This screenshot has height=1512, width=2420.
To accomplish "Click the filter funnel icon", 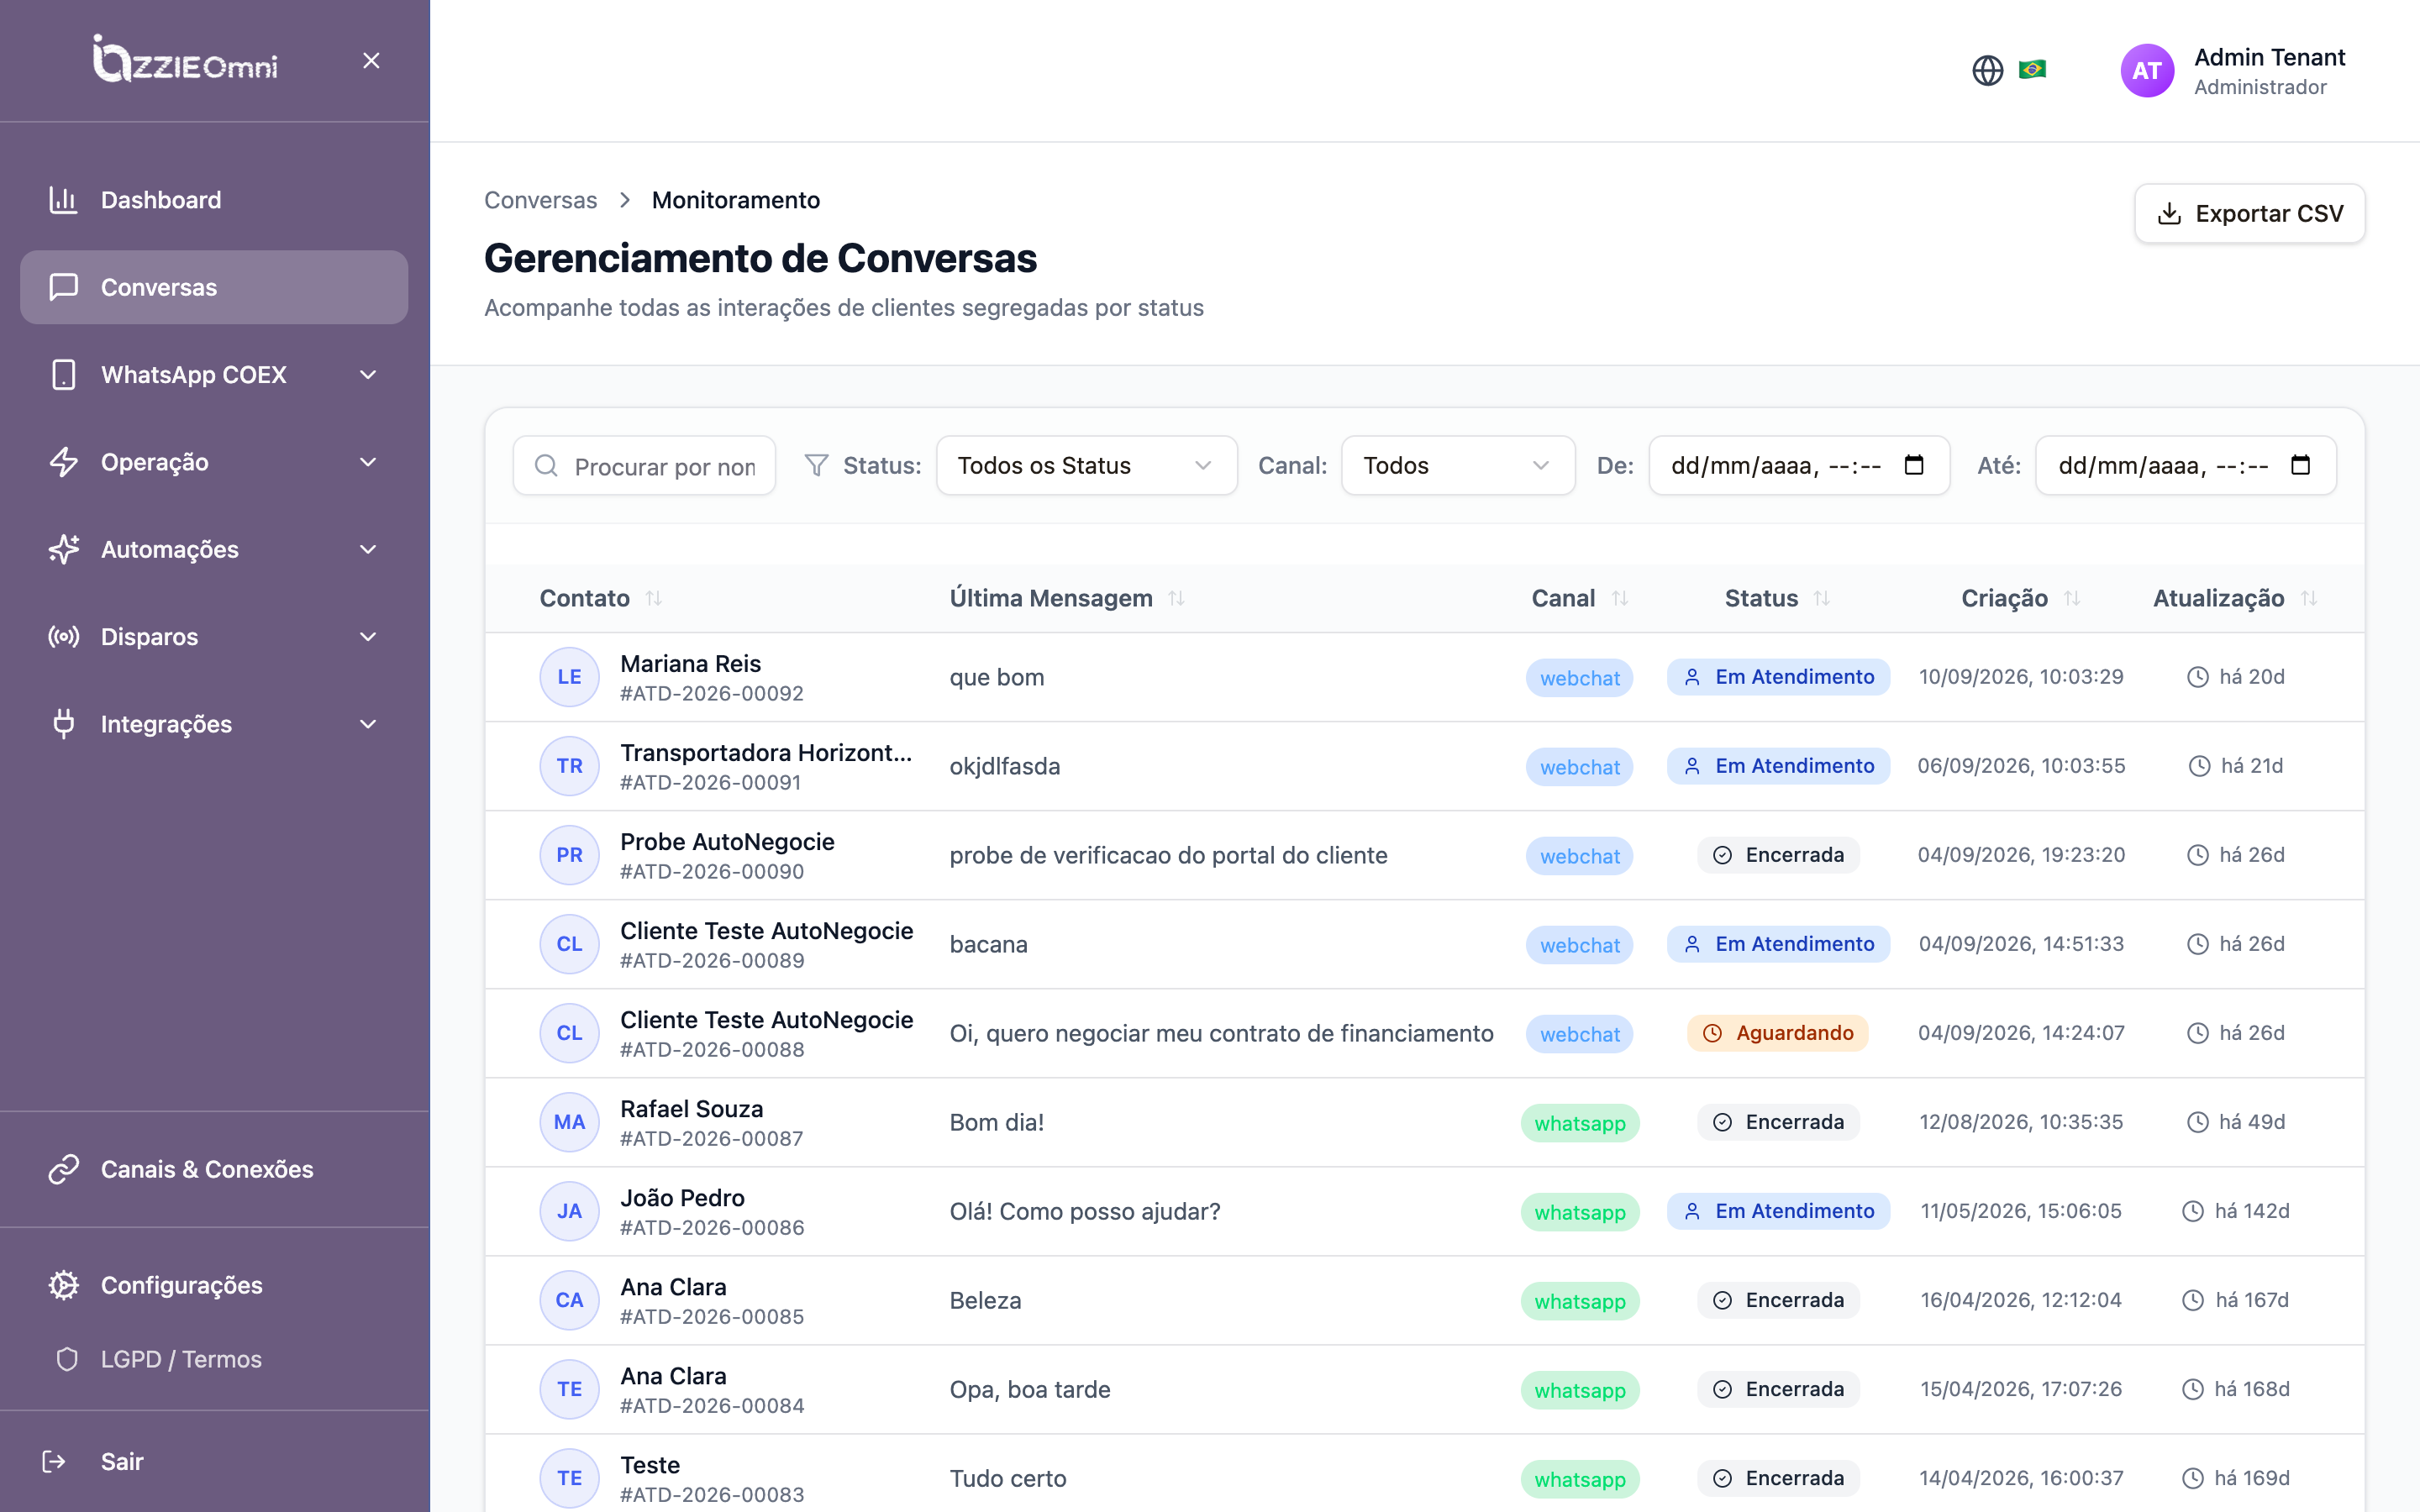I will pyautogui.click(x=816, y=465).
